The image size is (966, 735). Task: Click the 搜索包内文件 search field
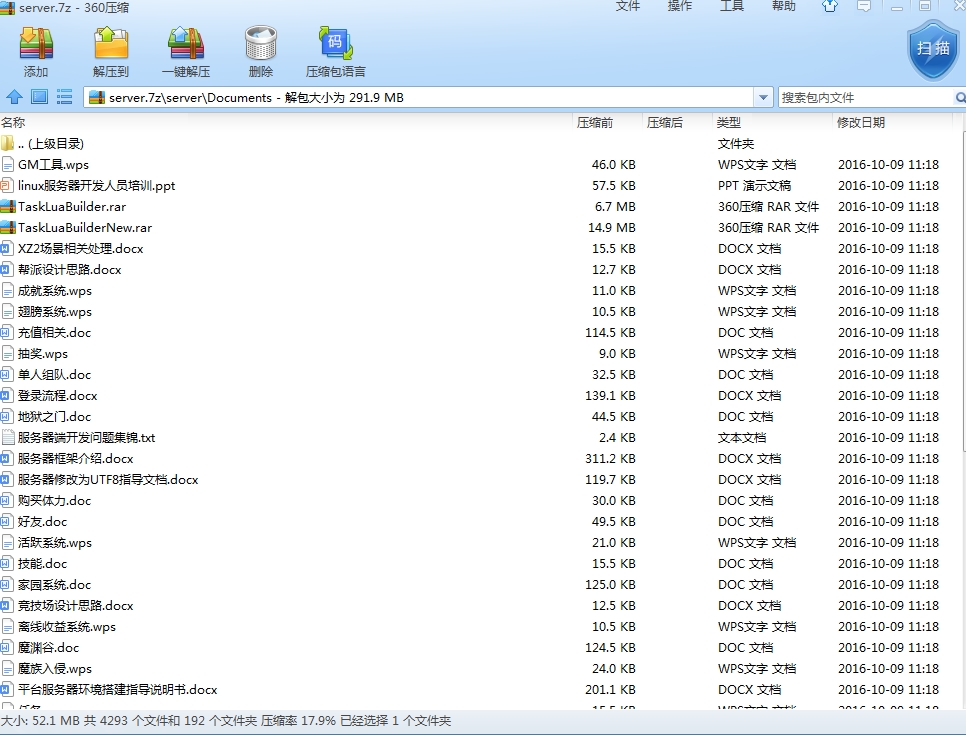click(x=865, y=97)
